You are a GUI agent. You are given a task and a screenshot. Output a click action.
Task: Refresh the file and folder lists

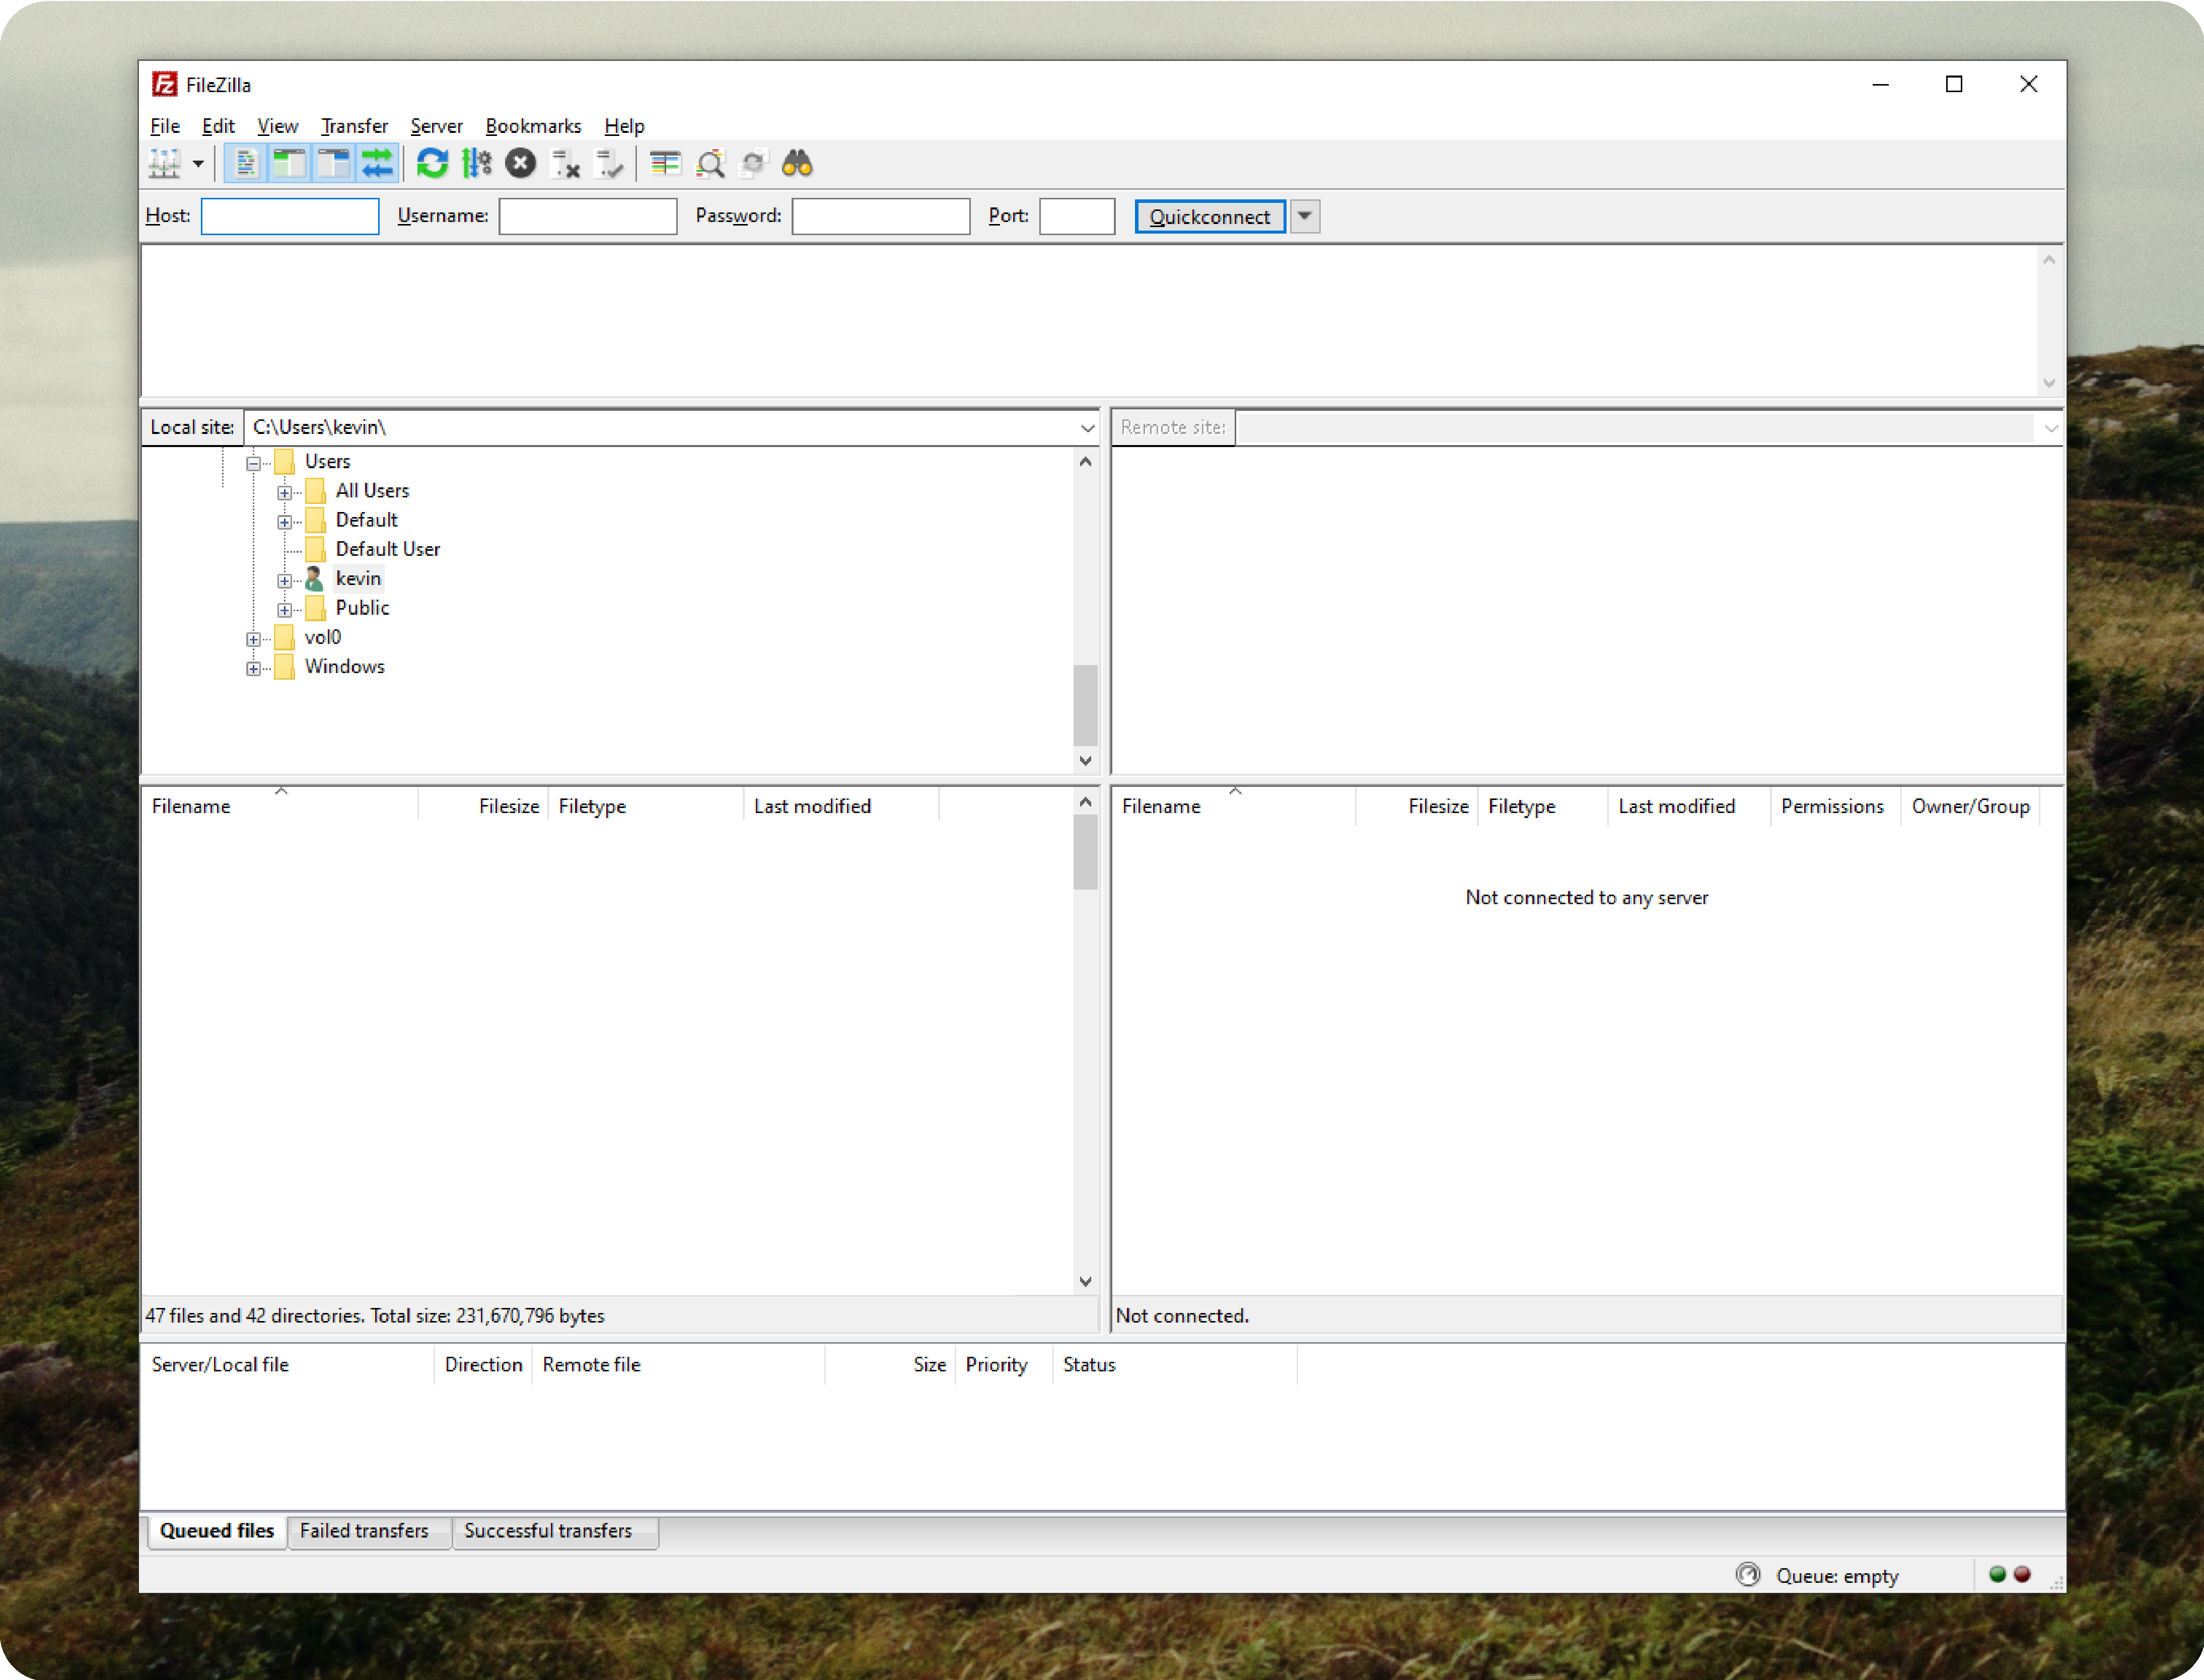(x=432, y=163)
